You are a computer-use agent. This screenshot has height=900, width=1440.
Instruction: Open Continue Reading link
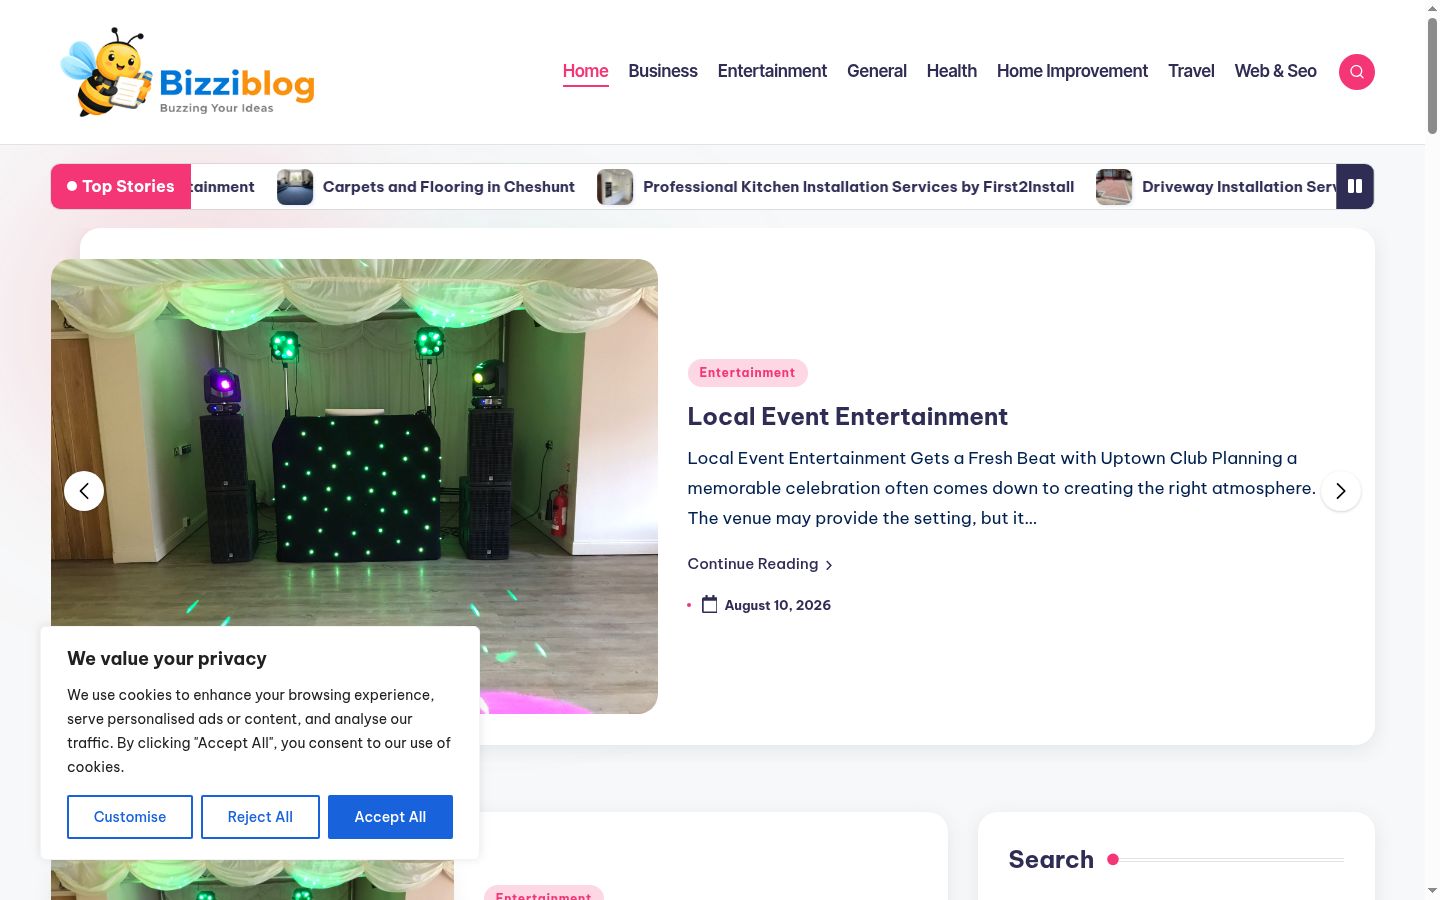tap(760, 564)
